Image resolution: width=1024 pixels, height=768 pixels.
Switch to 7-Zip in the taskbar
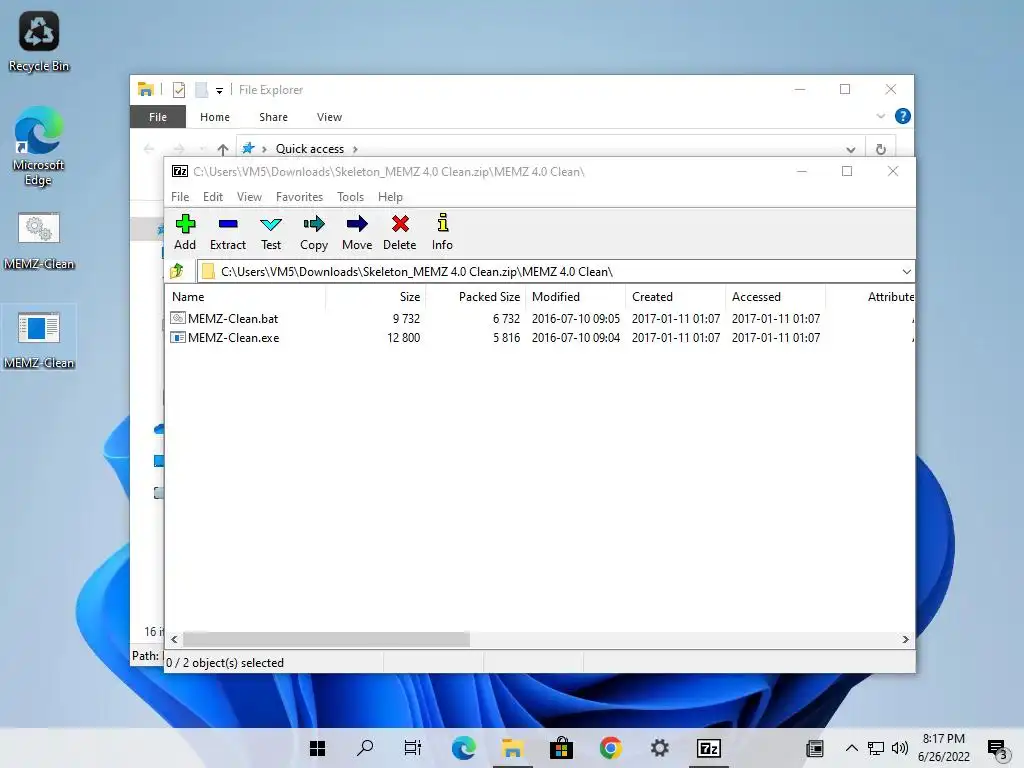click(709, 748)
